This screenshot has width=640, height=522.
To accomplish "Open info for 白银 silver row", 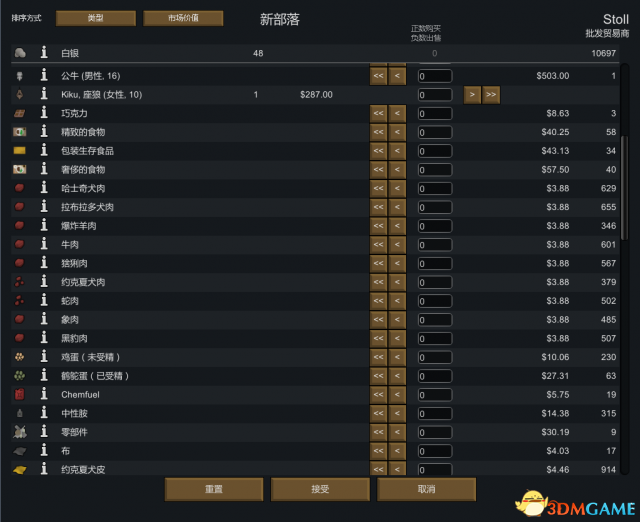I will [x=44, y=53].
